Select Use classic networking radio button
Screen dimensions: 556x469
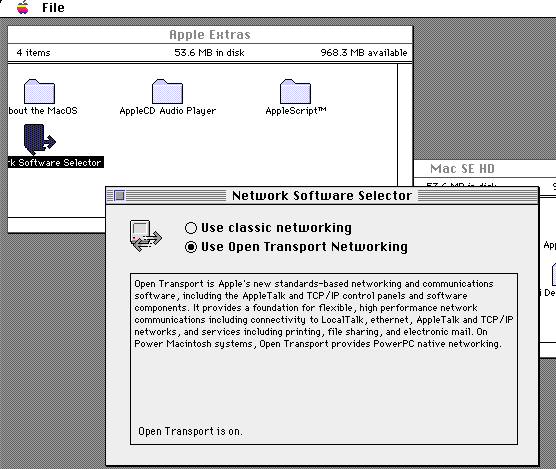191,228
